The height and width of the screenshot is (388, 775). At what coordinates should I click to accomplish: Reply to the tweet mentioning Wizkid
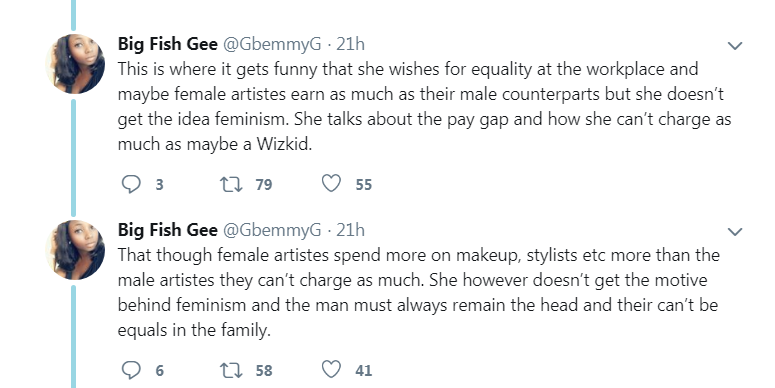point(131,184)
